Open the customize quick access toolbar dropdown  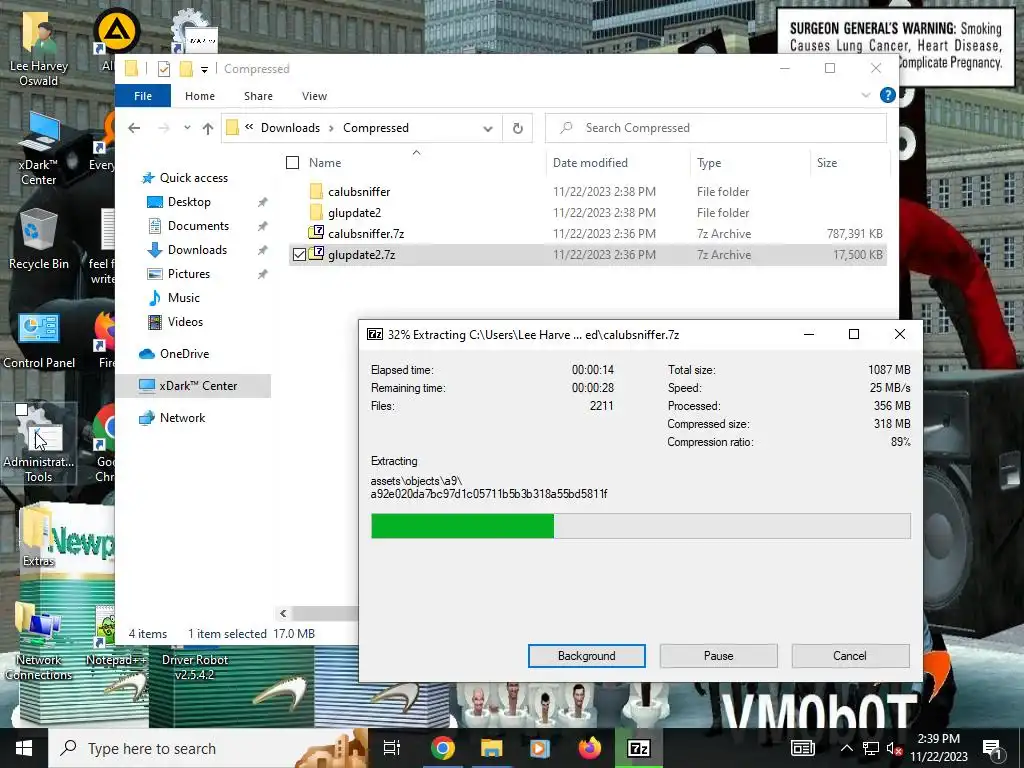(x=204, y=69)
